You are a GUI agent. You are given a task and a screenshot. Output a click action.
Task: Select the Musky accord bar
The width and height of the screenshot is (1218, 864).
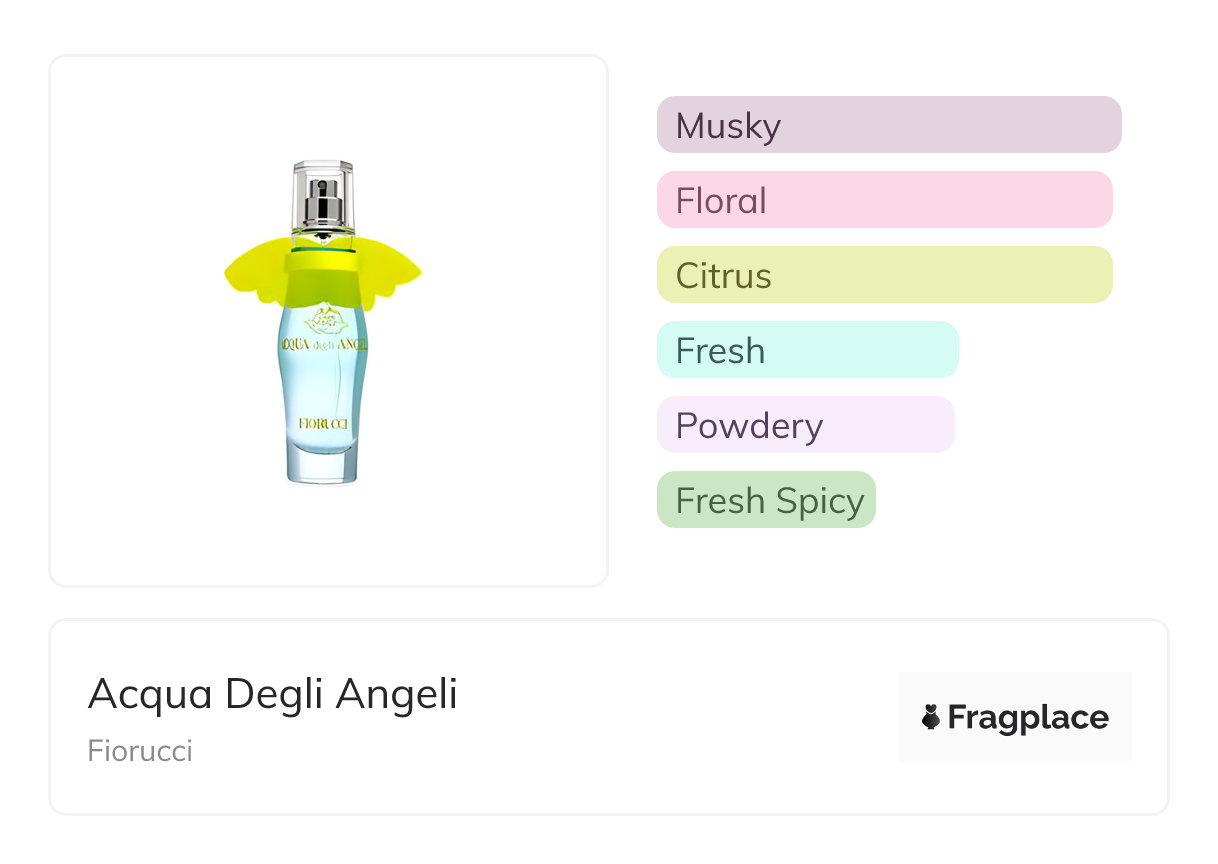888,125
